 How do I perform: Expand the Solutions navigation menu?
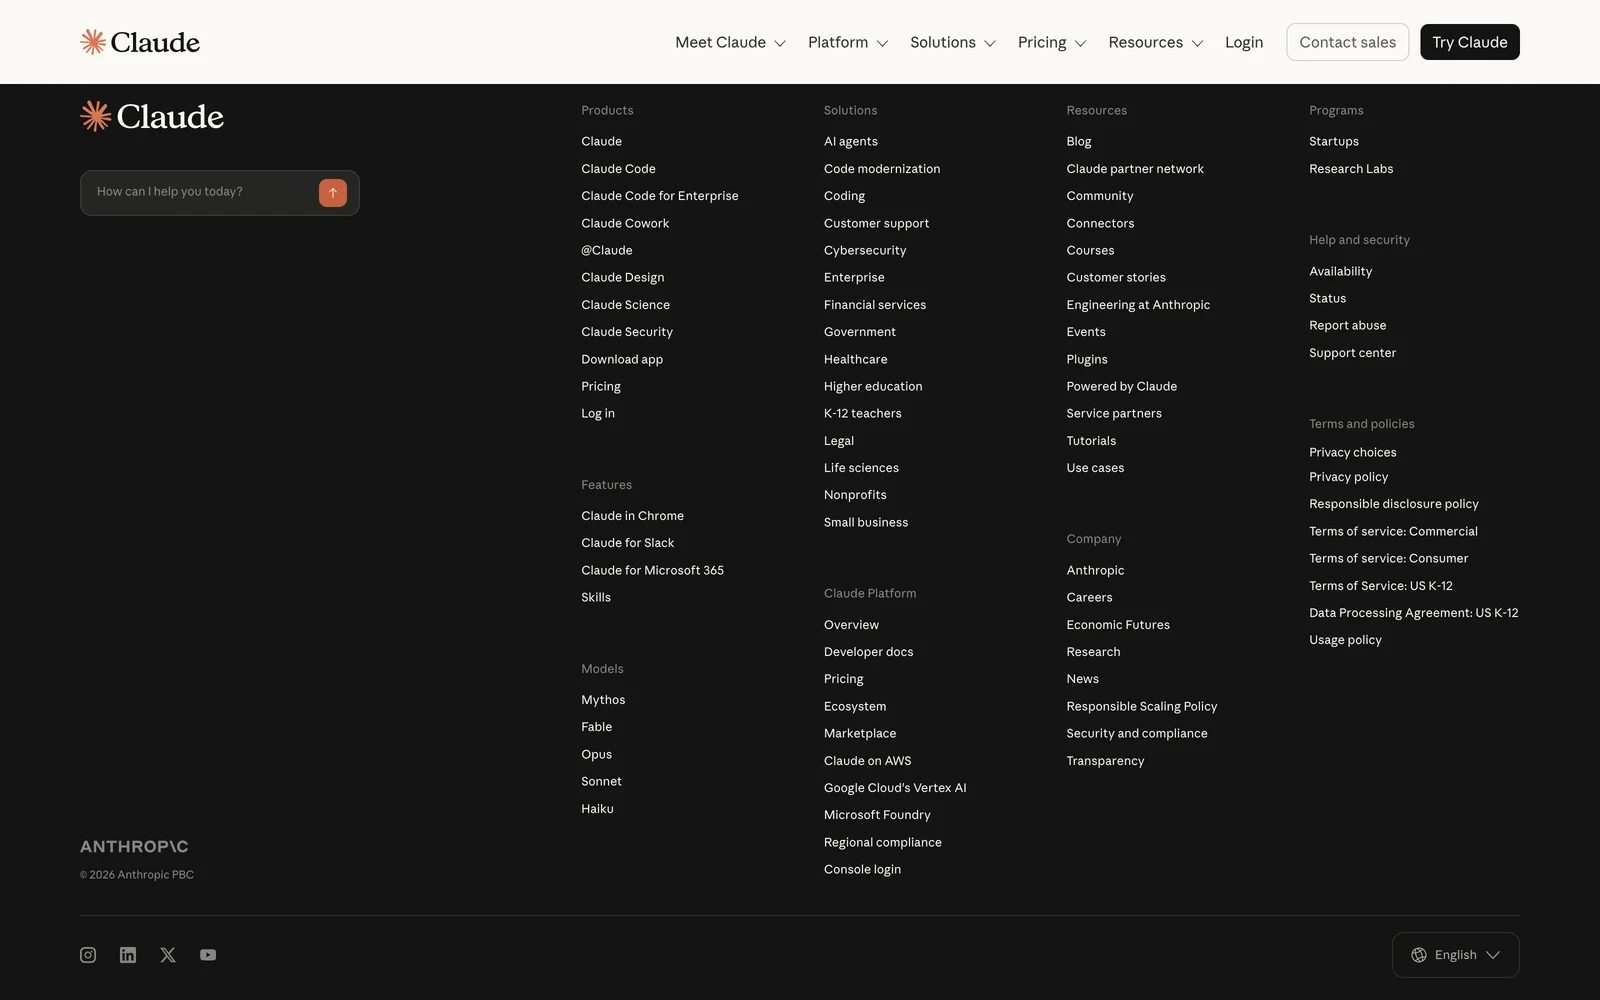point(953,42)
